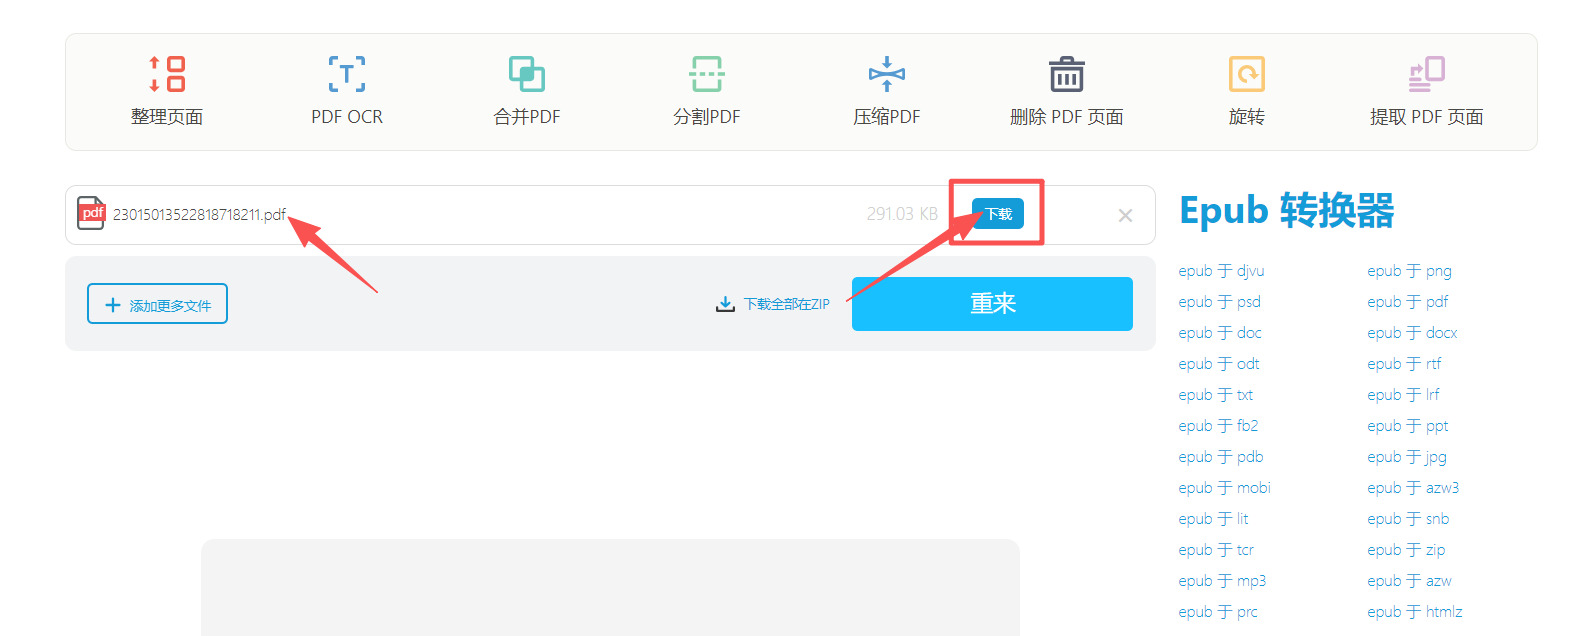Click the 下载 download button
Viewport: 1576px width, 636px height.
[x=998, y=214]
